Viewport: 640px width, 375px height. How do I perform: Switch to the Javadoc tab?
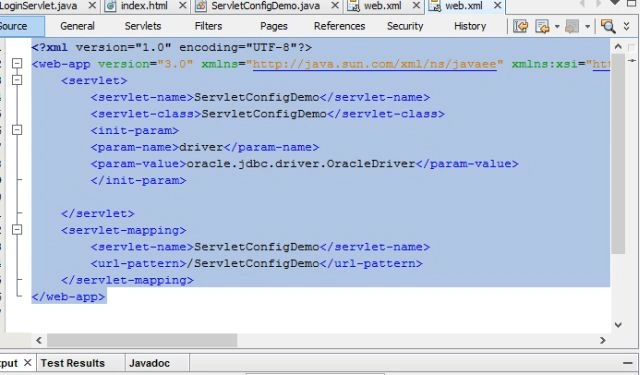(149, 363)
